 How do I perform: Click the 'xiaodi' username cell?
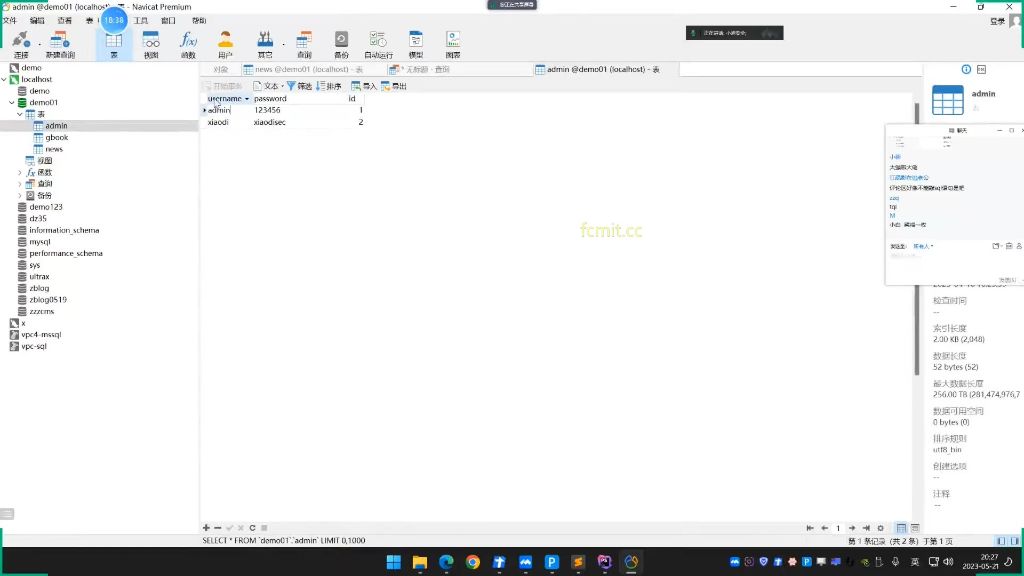pyautogui.click(x=218, y=122)
